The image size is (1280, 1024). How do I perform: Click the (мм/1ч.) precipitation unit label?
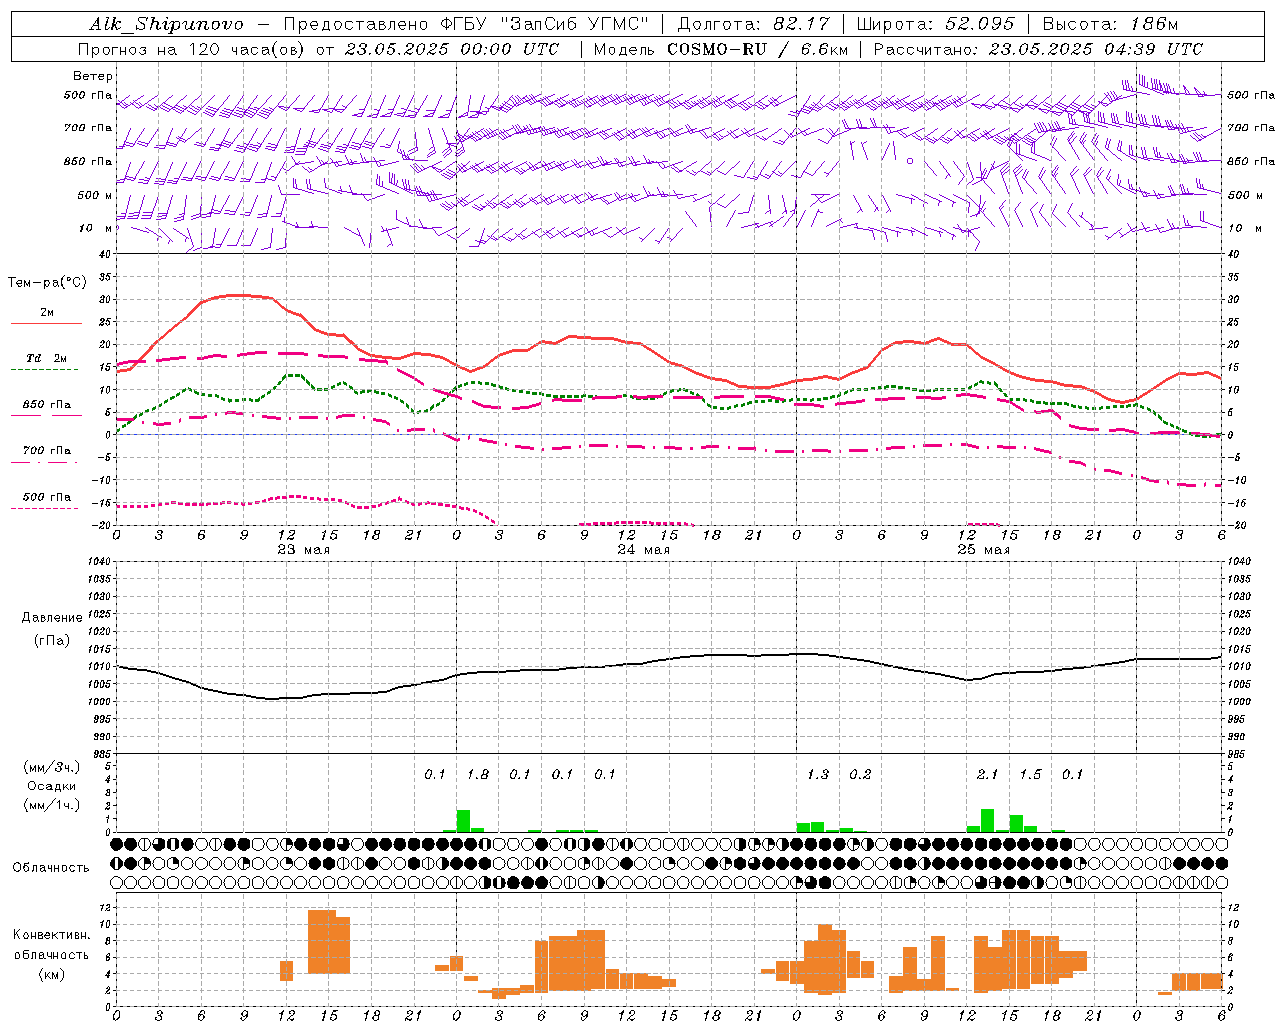pyautogui.click(x=51, y=805)
